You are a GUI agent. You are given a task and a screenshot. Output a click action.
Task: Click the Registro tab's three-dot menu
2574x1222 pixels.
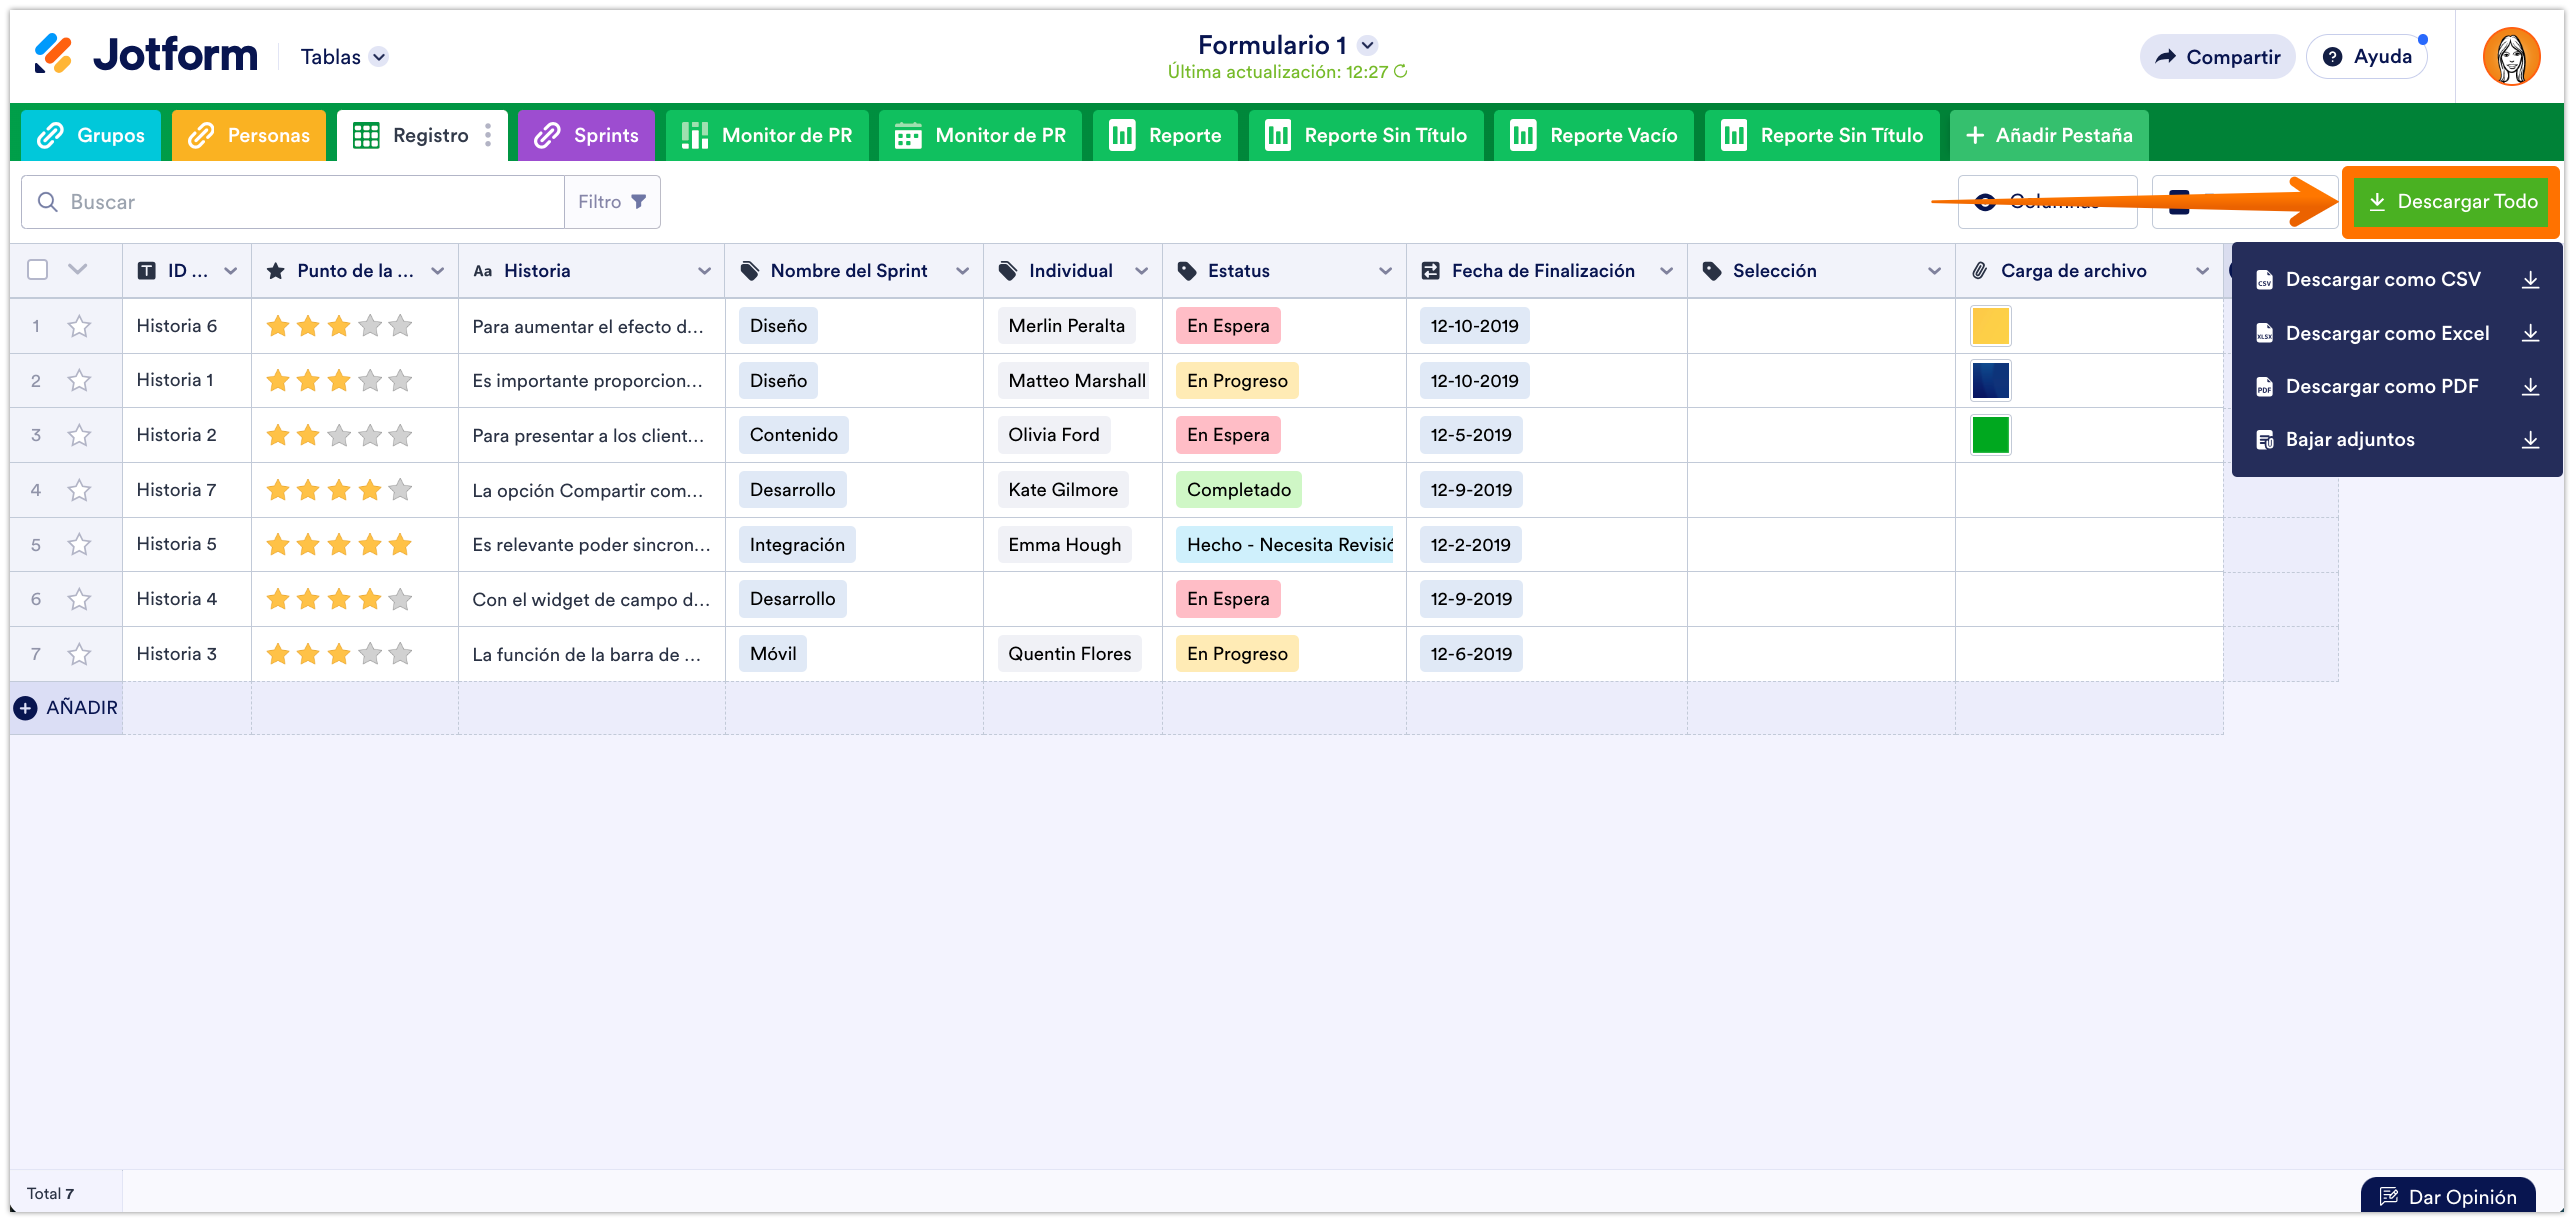(x=488, y=135)
